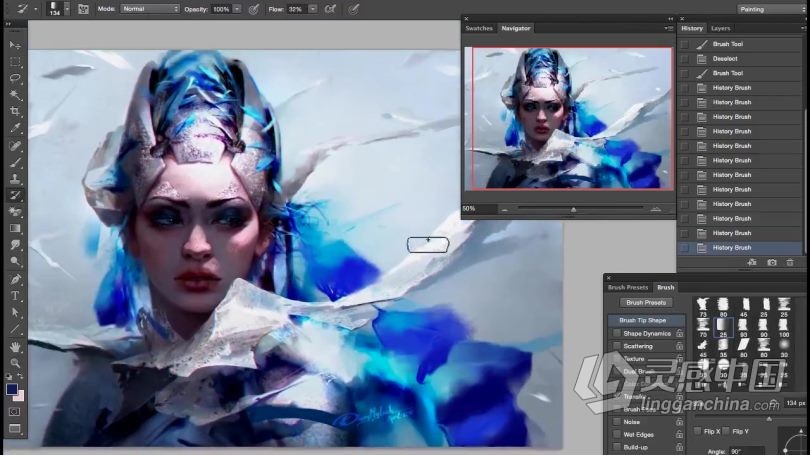The image size is (810, 455).
Task: Open the blending Mode dropdown
Action: pyautogui.click(x=150, y=9)
